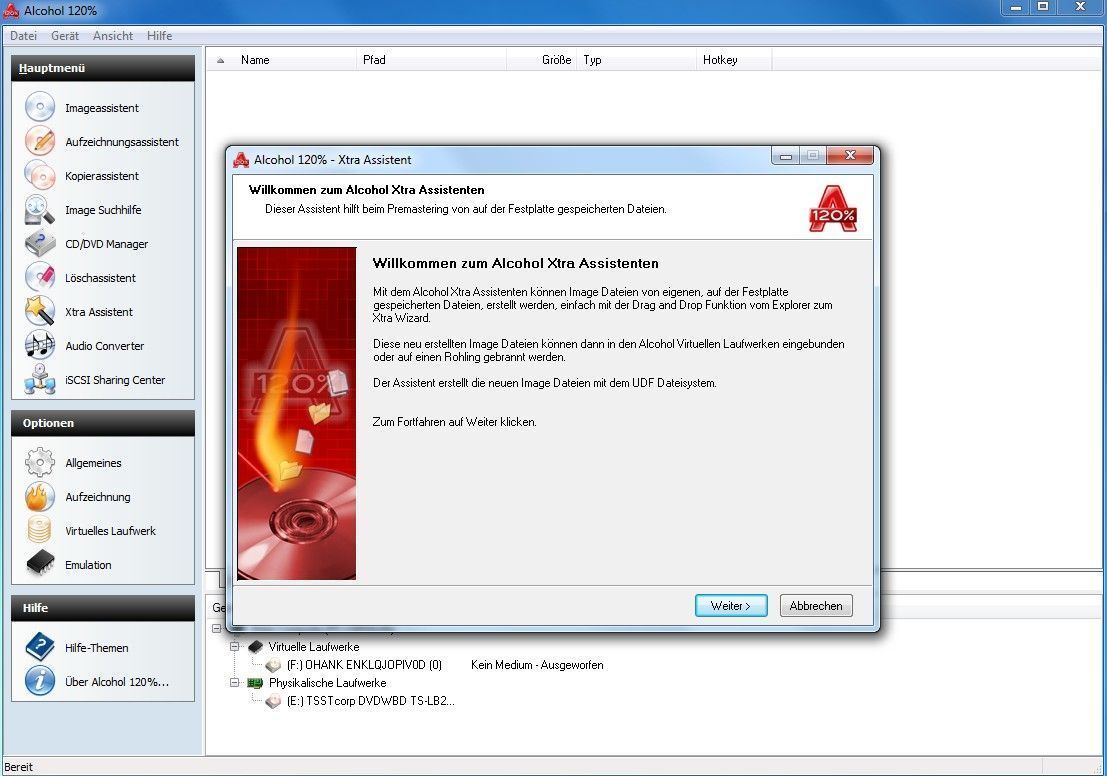The width and height of the screenshot is (1107, 776).
Task: Open the Imageassistent icon in Hauptmenü
Action: click(40, 107)
